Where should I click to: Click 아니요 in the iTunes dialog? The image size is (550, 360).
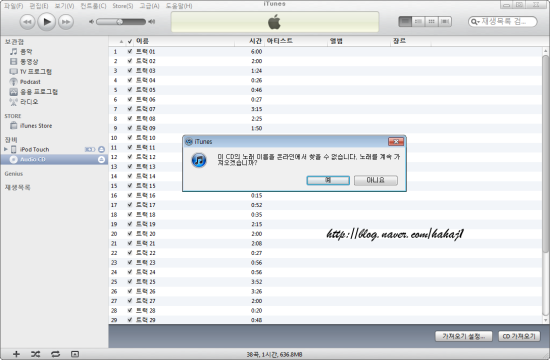pos(376,180)
